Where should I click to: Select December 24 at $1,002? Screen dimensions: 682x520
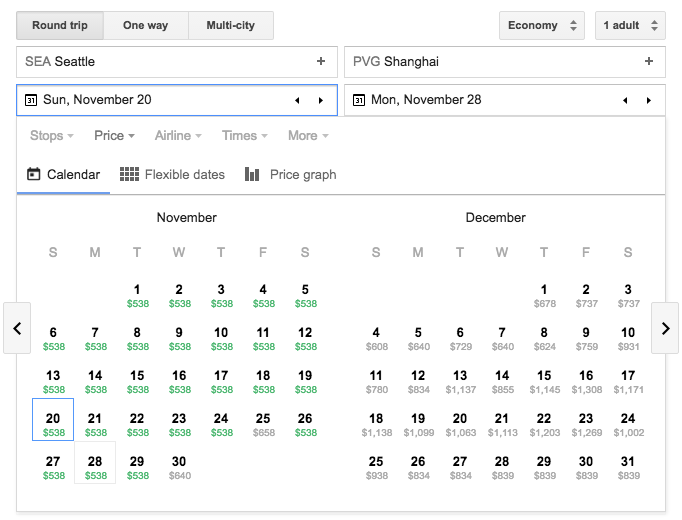click(628, 425)
